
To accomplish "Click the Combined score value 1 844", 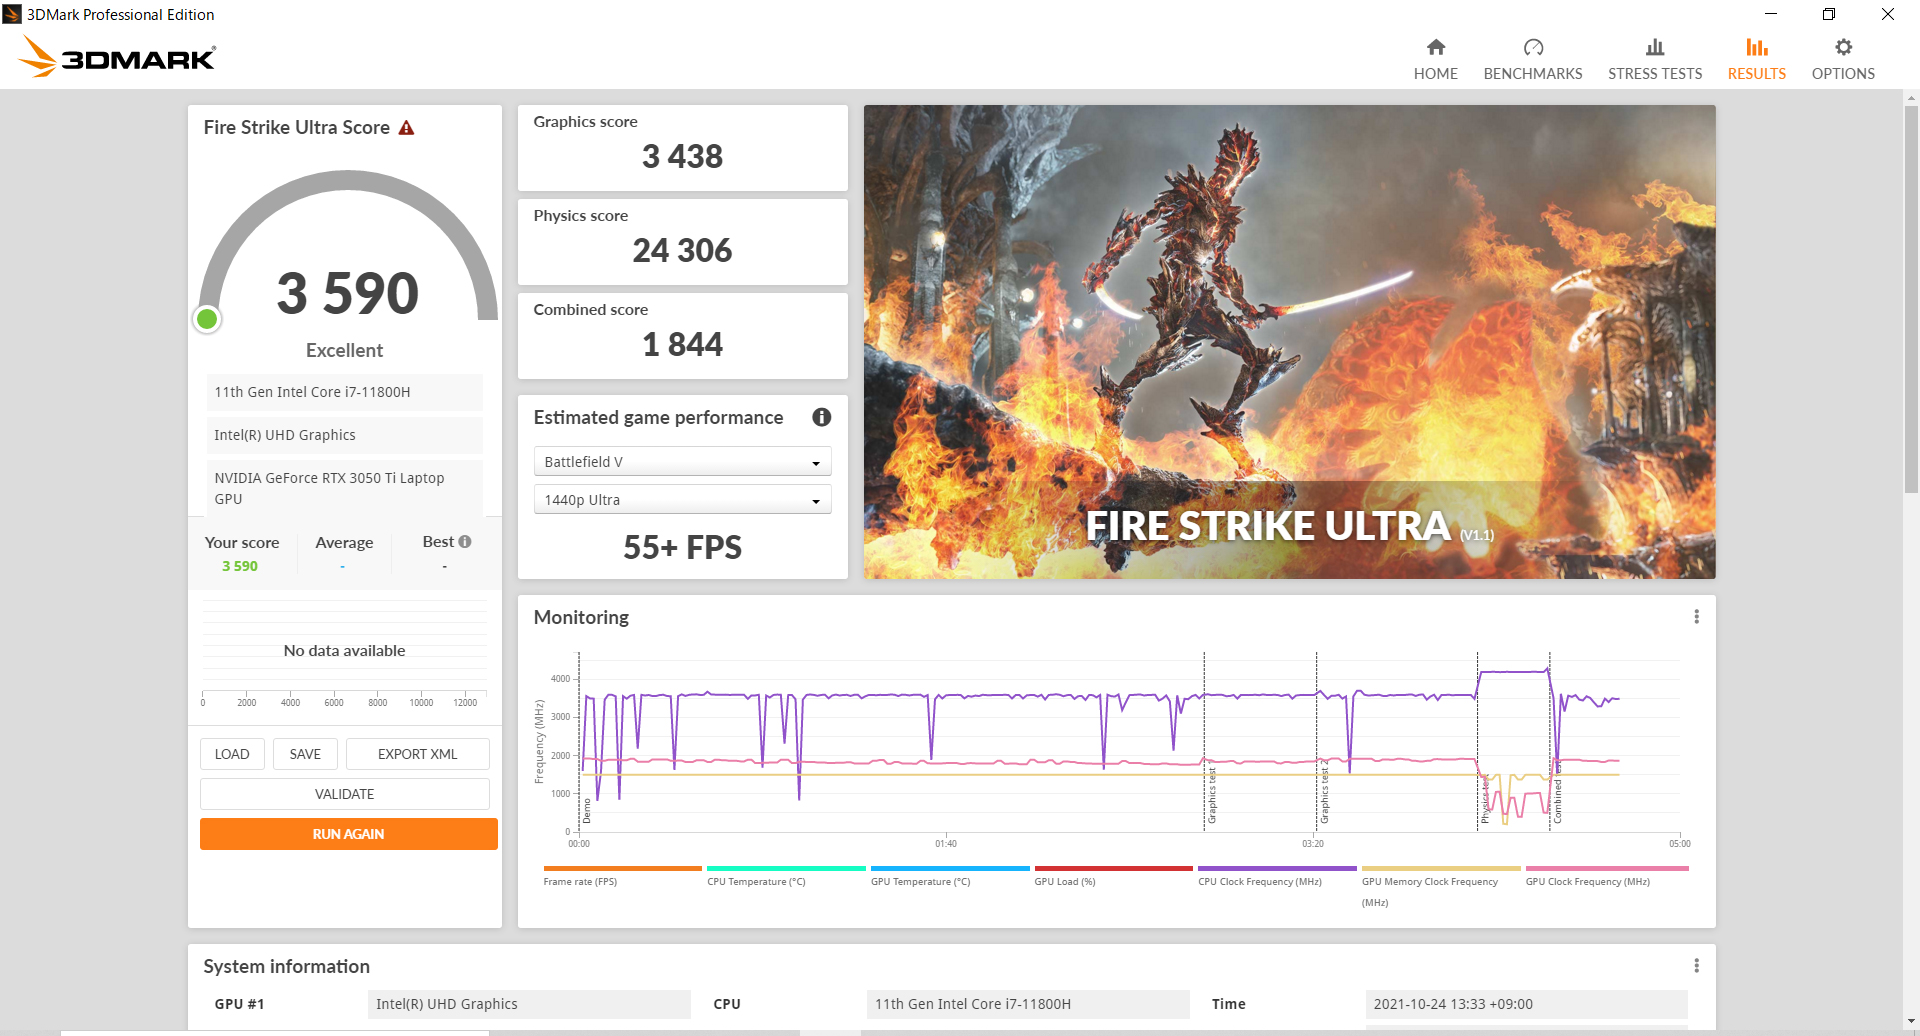I will 682,345.
